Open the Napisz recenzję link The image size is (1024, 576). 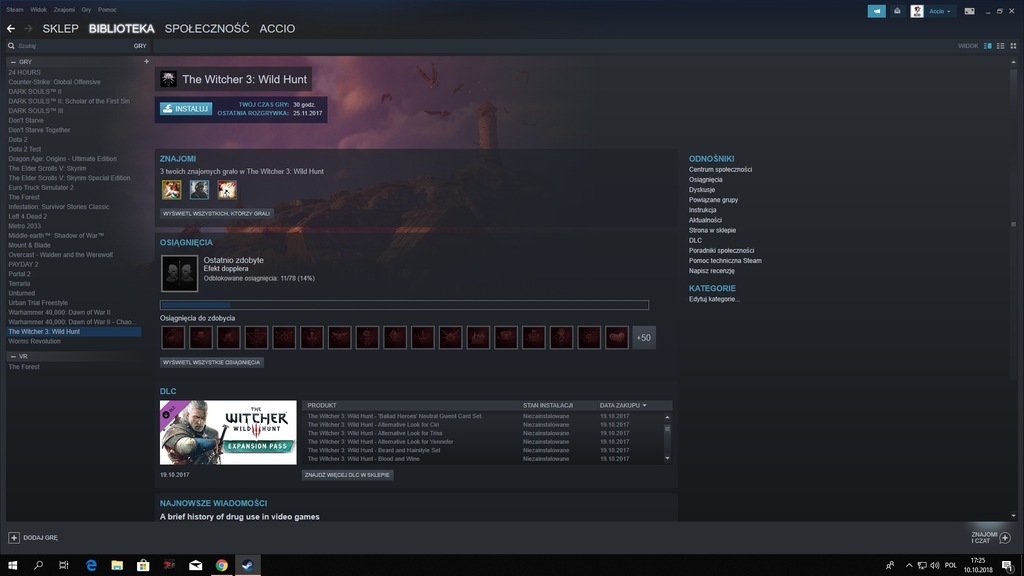(712, 271)
